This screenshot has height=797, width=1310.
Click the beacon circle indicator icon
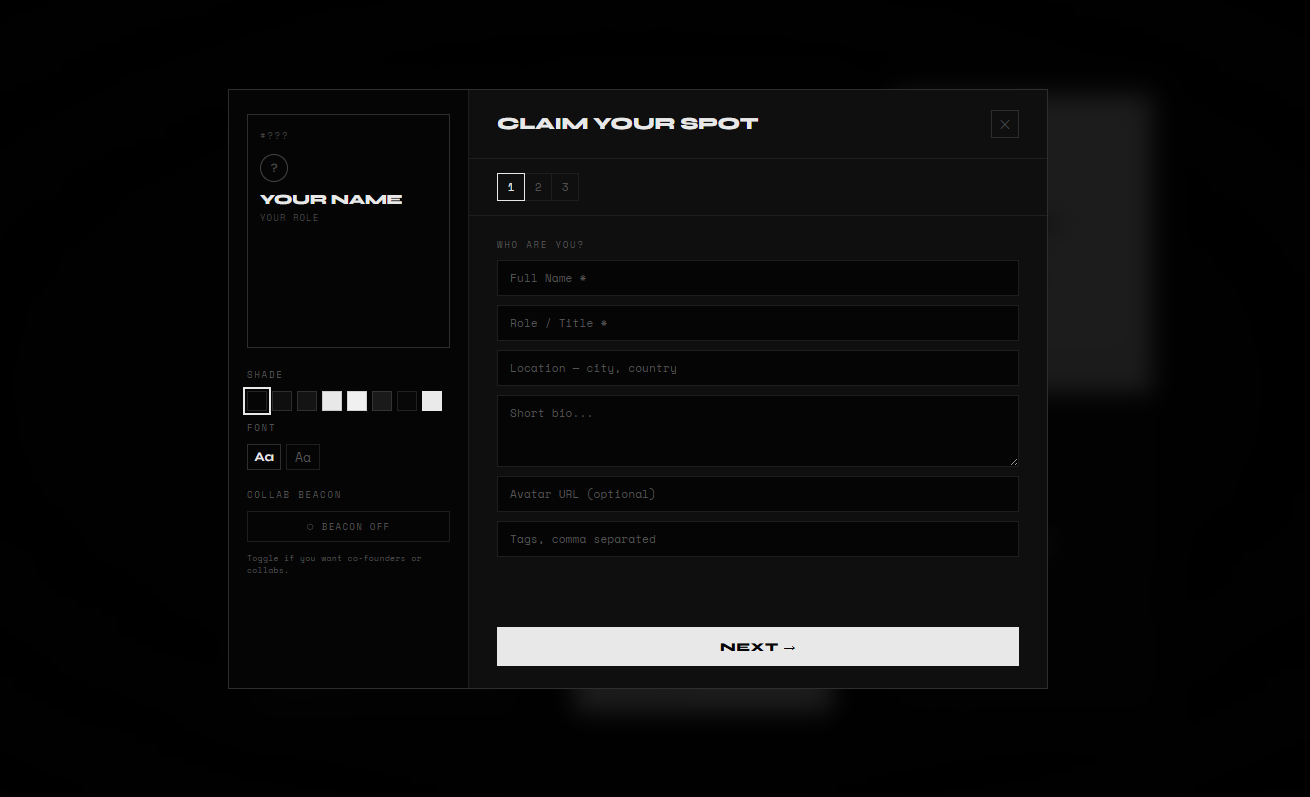click(x=308, y=526)
